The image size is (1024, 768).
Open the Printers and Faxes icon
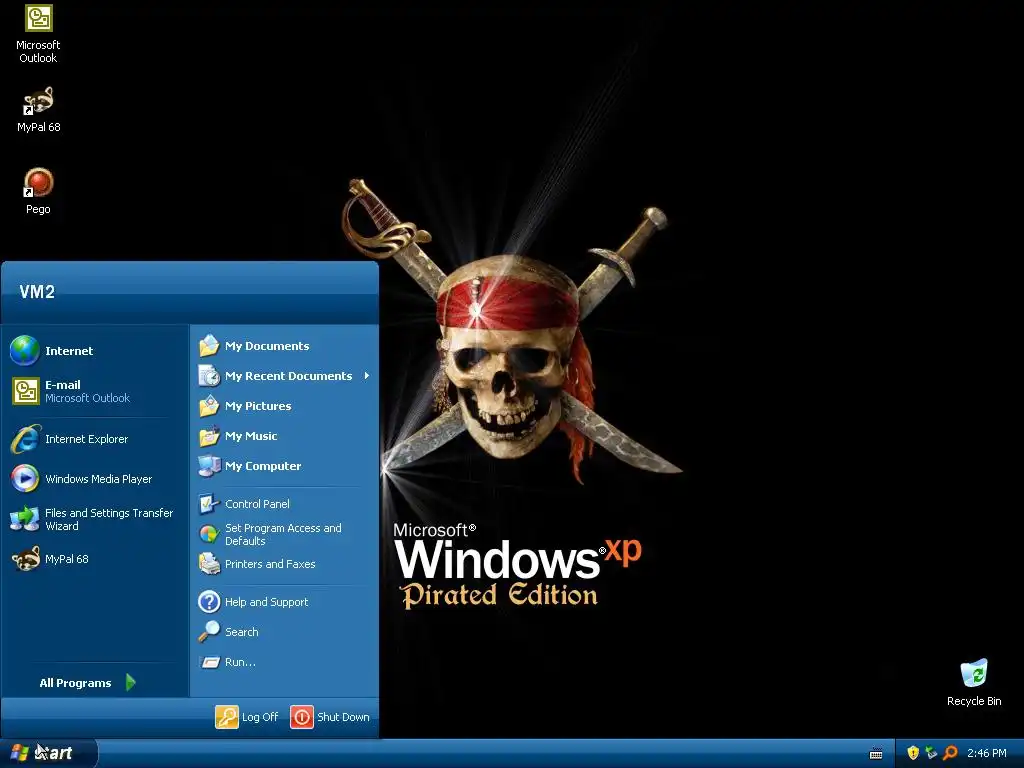[209, 564]
